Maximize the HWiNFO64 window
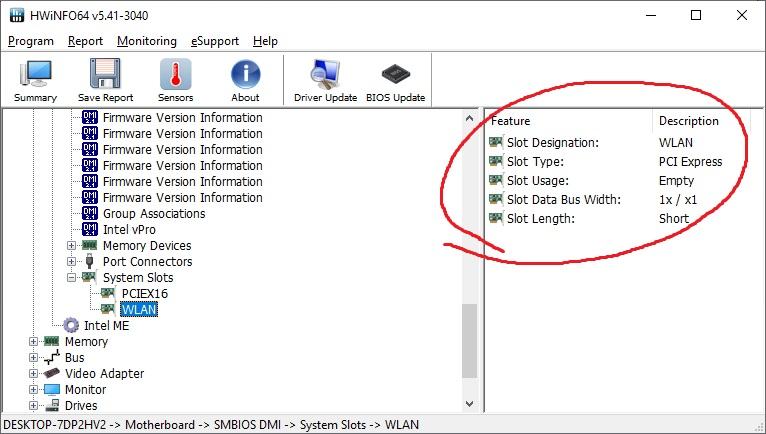This screenshot has height=434, width=766. pos(696,15)
